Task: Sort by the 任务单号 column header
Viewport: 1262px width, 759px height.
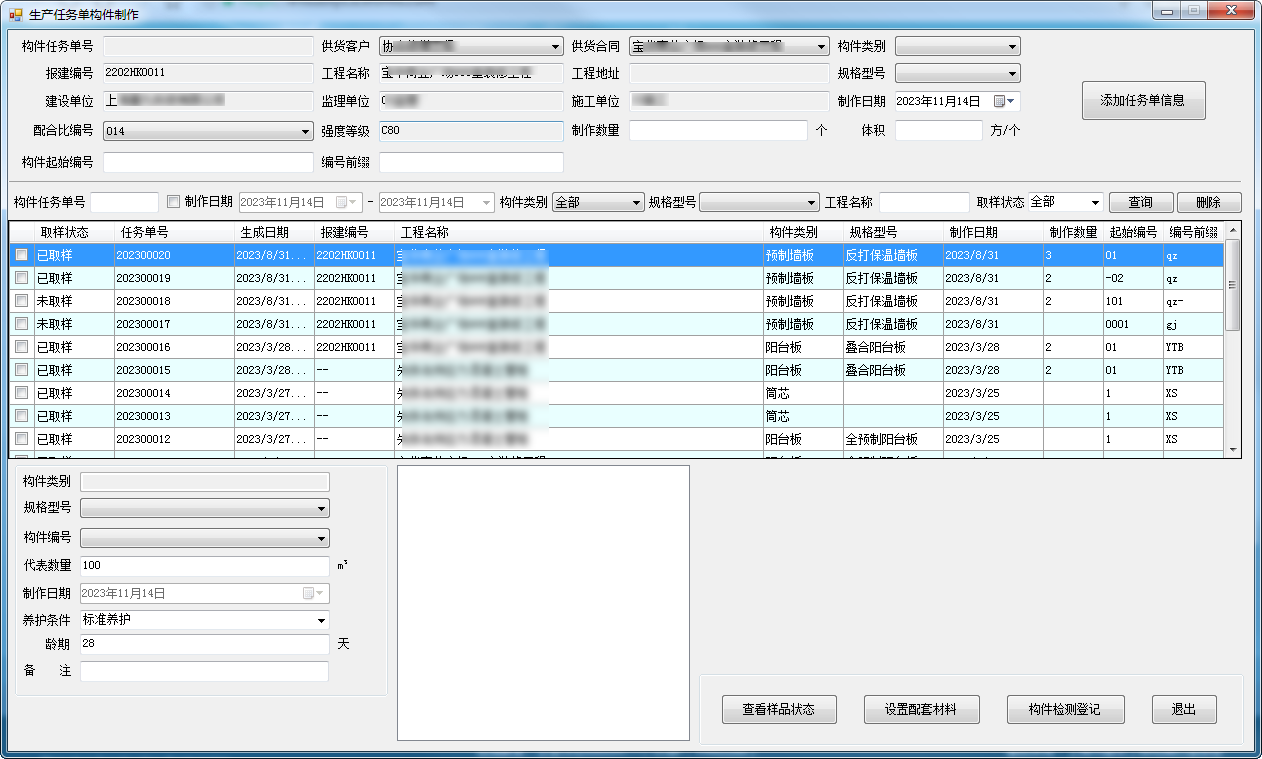Action: point(145,232)
